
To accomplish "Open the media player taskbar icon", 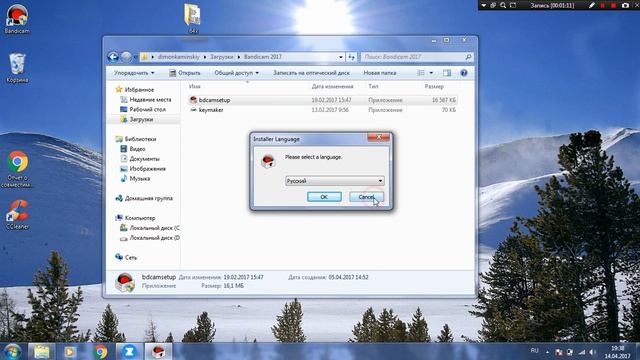I will click(x=69, y=351).
